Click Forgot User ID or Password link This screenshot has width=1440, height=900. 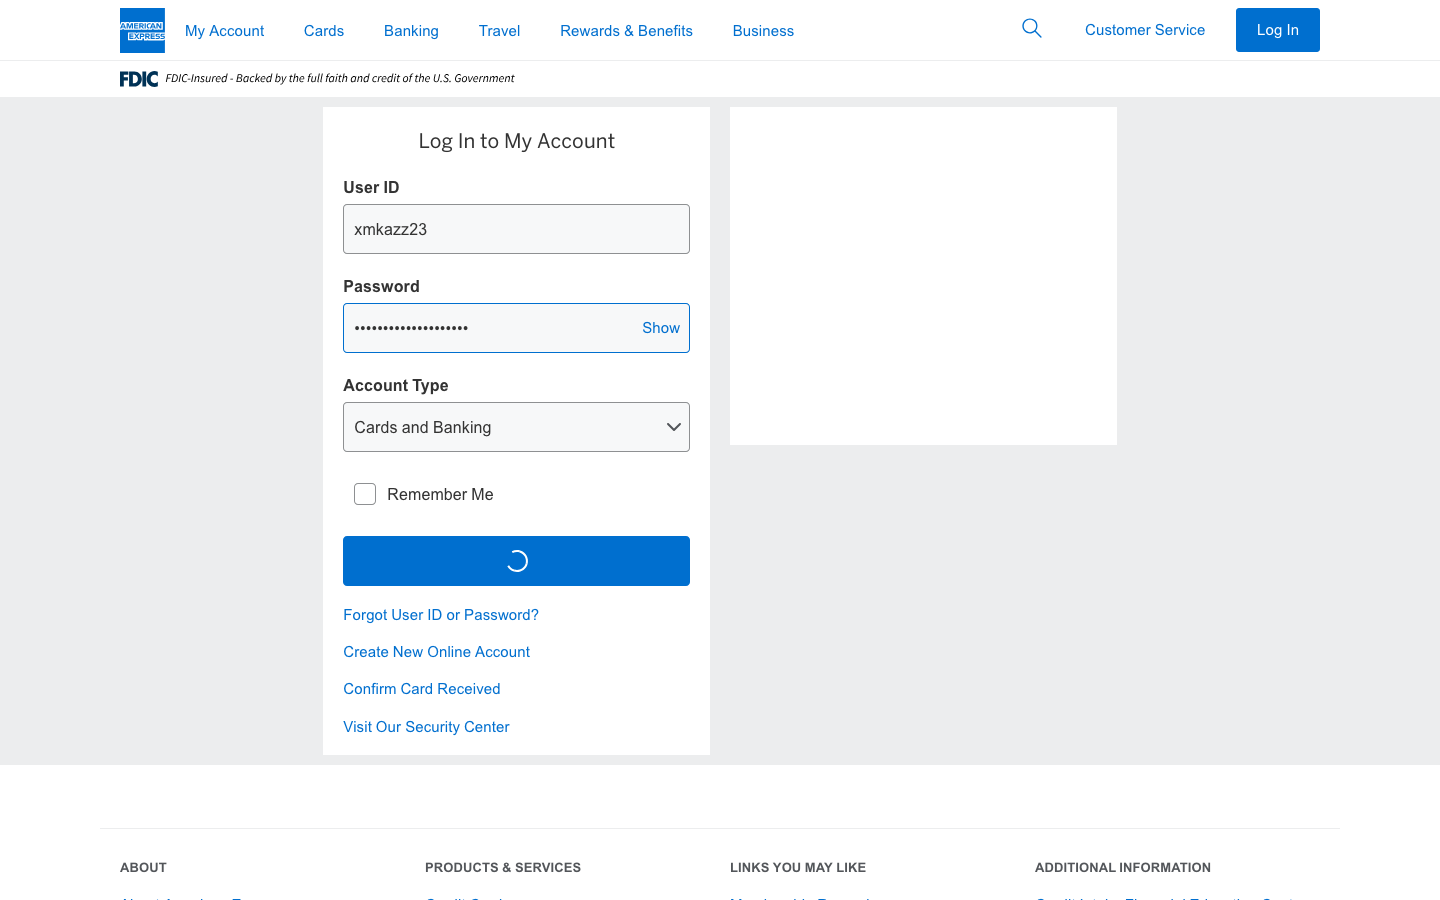point(441,615)
